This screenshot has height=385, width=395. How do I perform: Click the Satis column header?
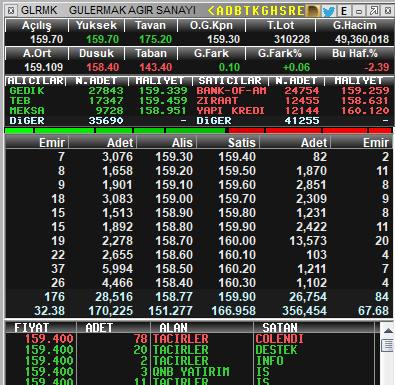point(228,143)
